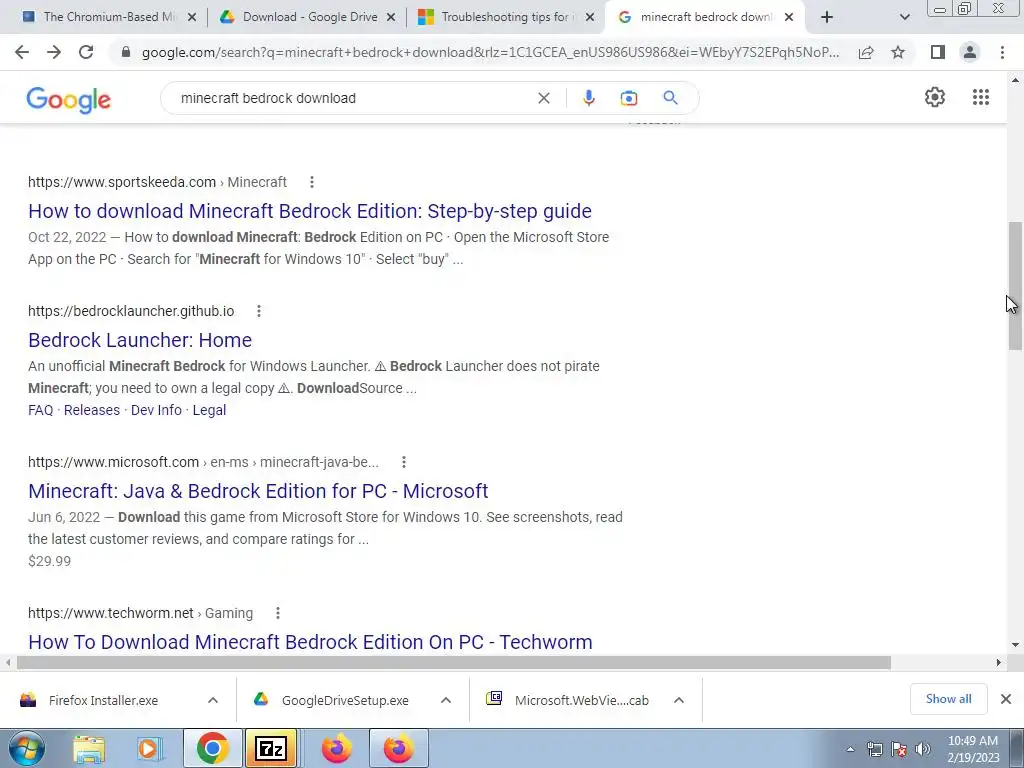
Task: Click Show all downloads button
Action: [x=948, y=699]
